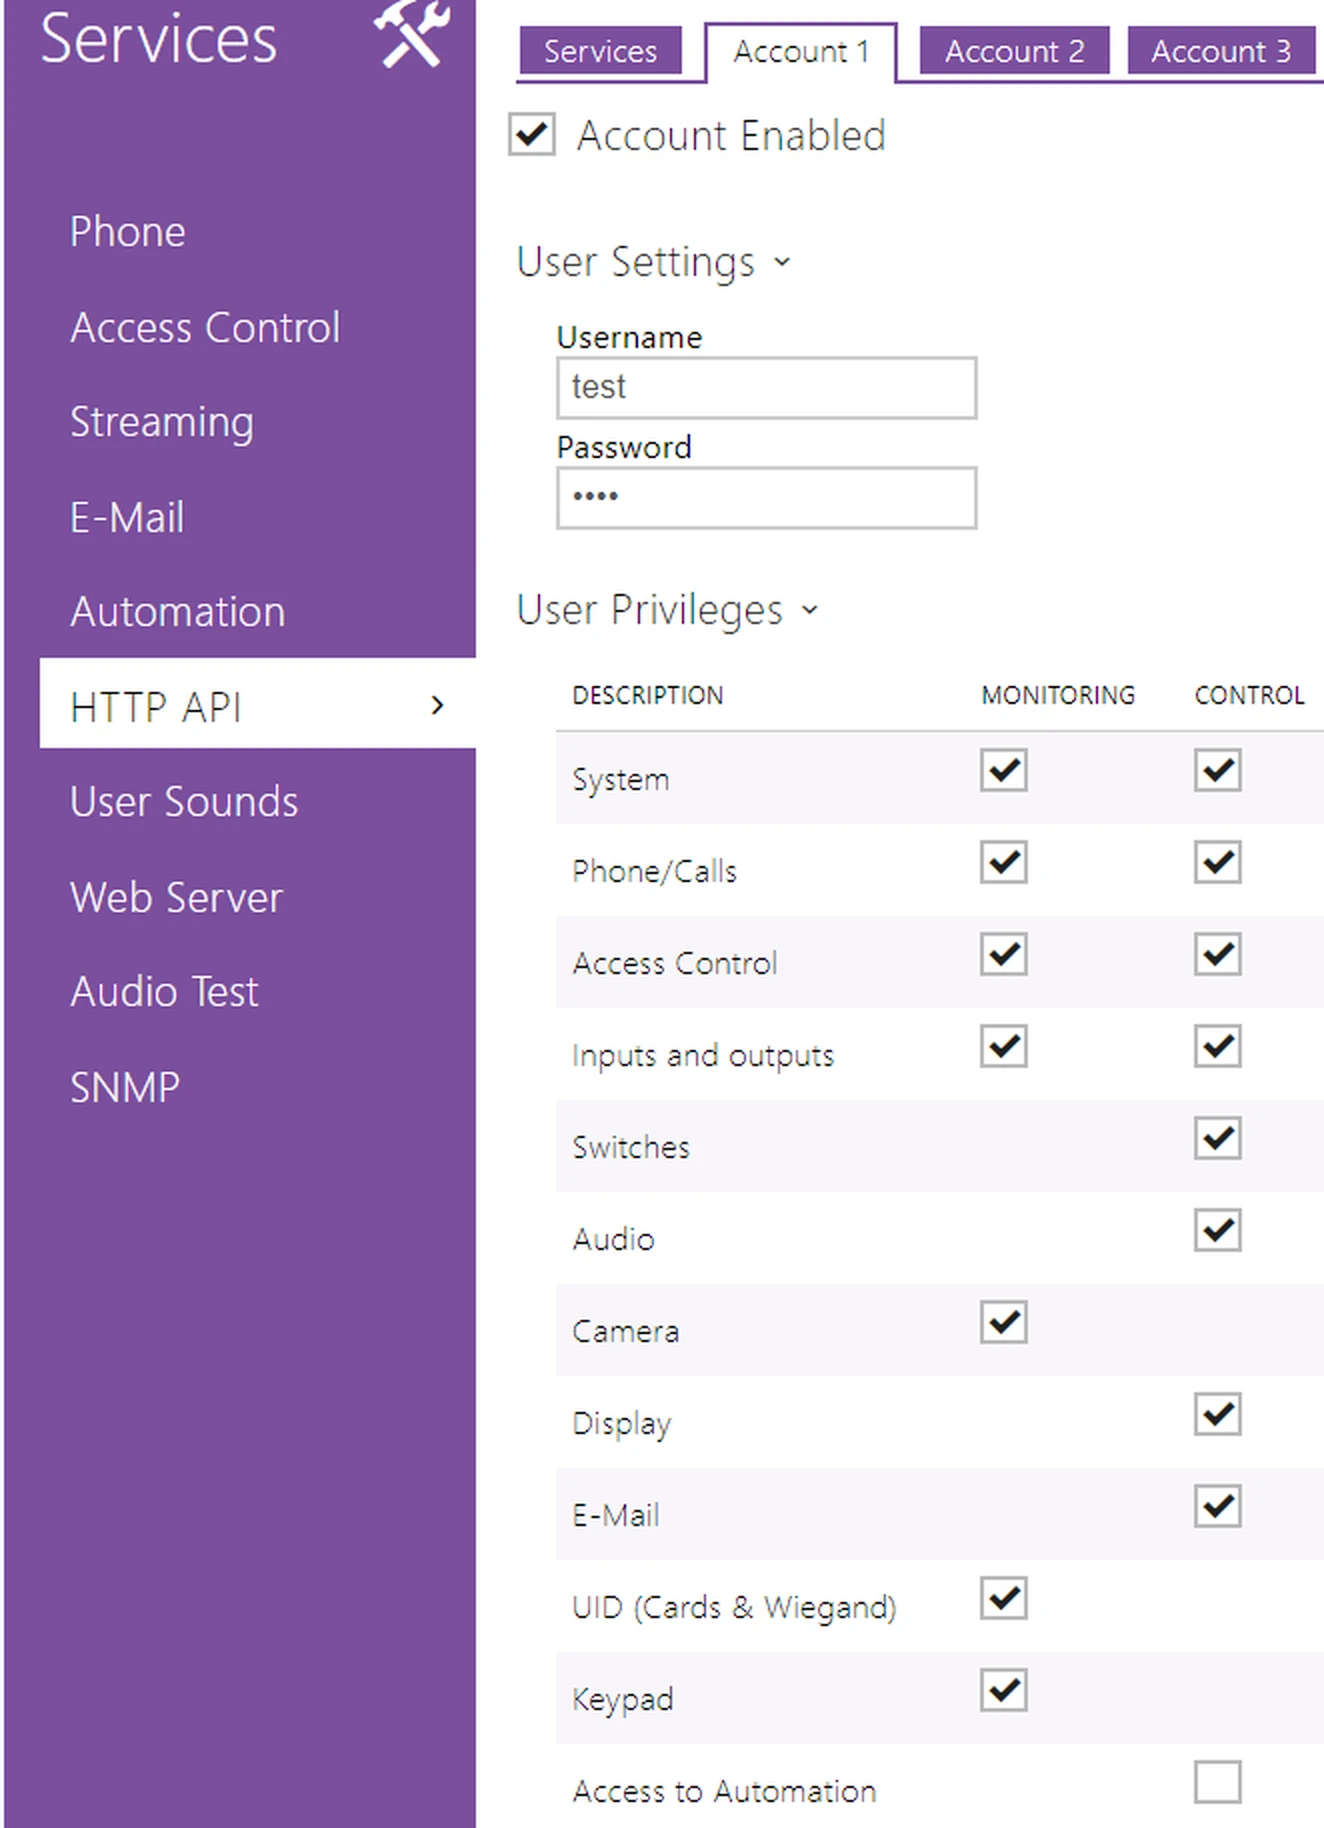The height and width of the screenshot is (1828, 1324).
Task: Open the Account 3 tab
Action: 1221,51
